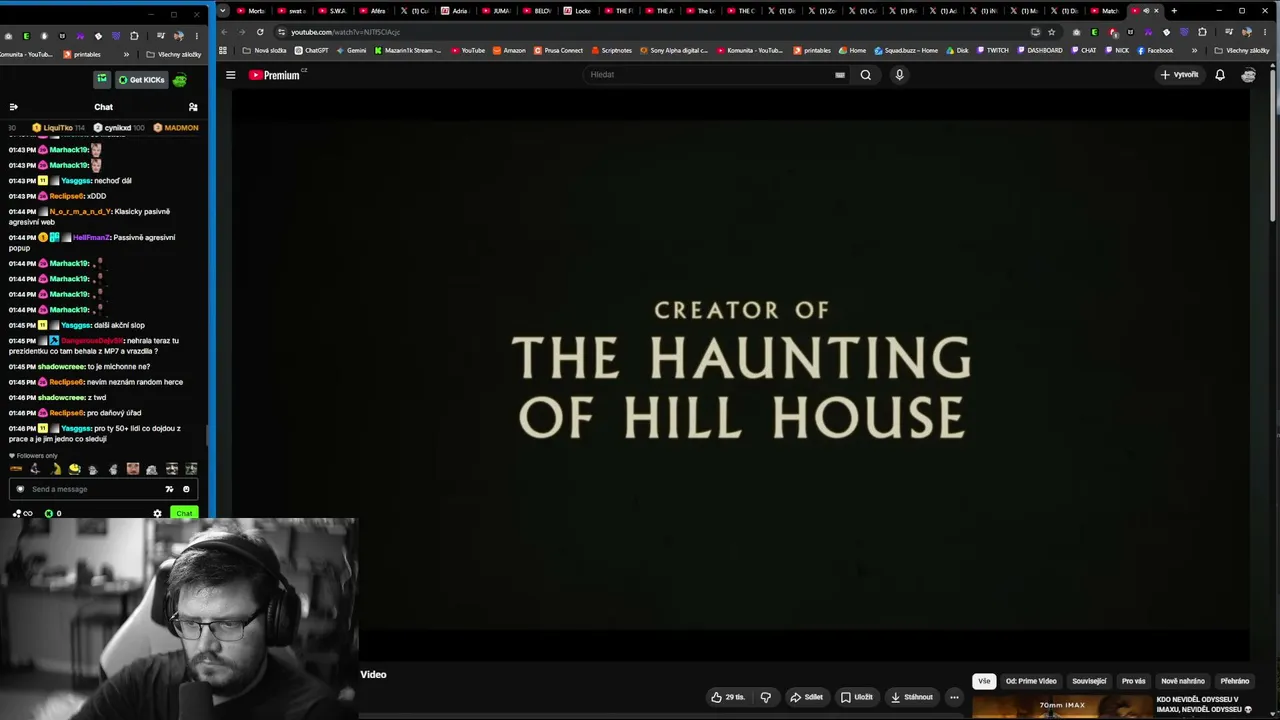Open the 70mm IMAX recommended video thumbnail
The height and width of the screenshot is (720, 1280).
[x=1062, y=707]
